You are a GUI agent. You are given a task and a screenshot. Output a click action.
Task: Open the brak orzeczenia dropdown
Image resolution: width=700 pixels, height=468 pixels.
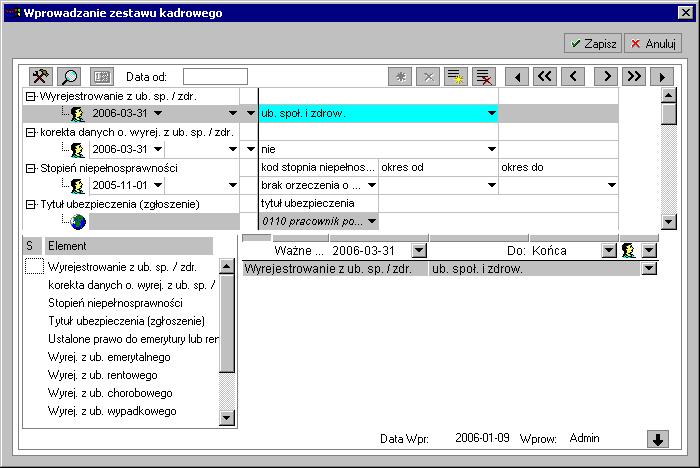pos(372,185)
